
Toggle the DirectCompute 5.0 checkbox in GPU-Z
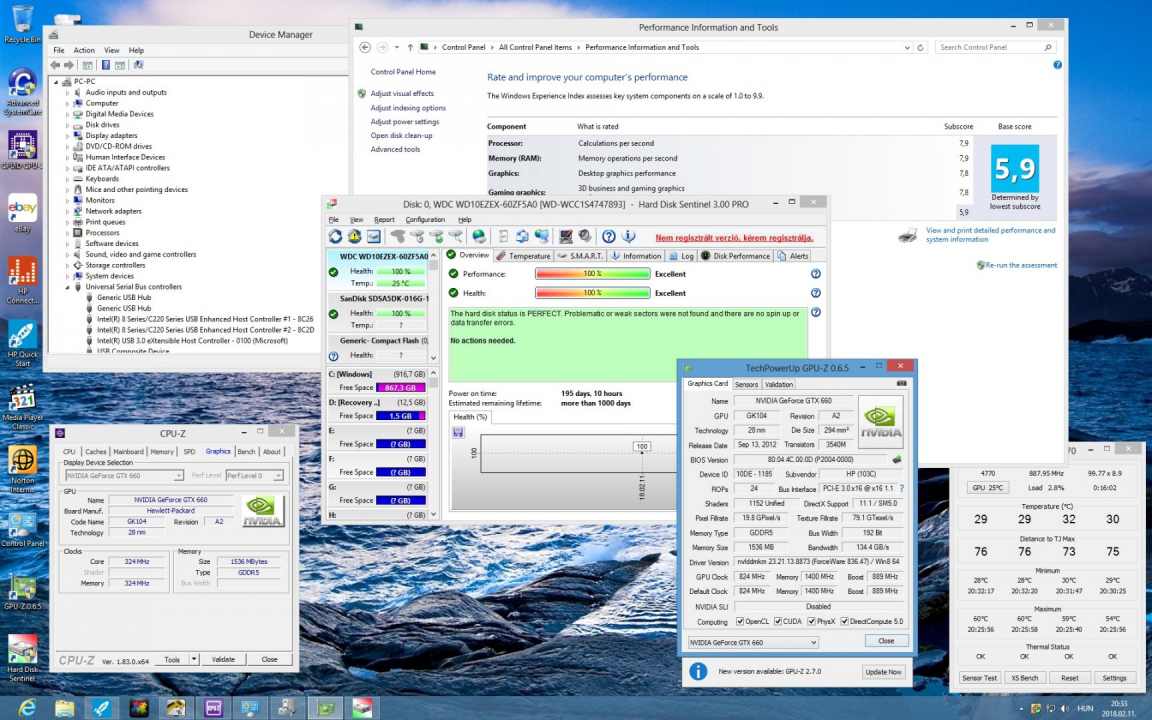pyautogui.click(x=844, y=622)
